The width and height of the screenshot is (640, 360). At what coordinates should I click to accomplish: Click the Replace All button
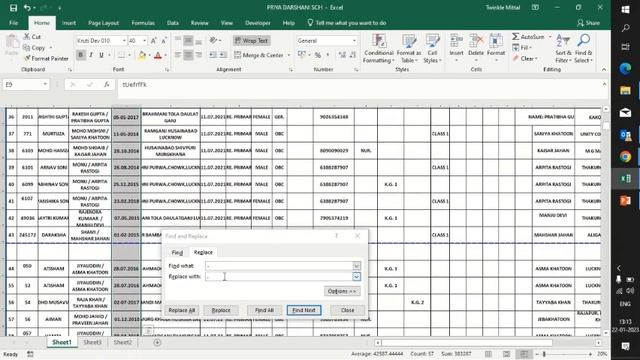click(x=182, y=310)
